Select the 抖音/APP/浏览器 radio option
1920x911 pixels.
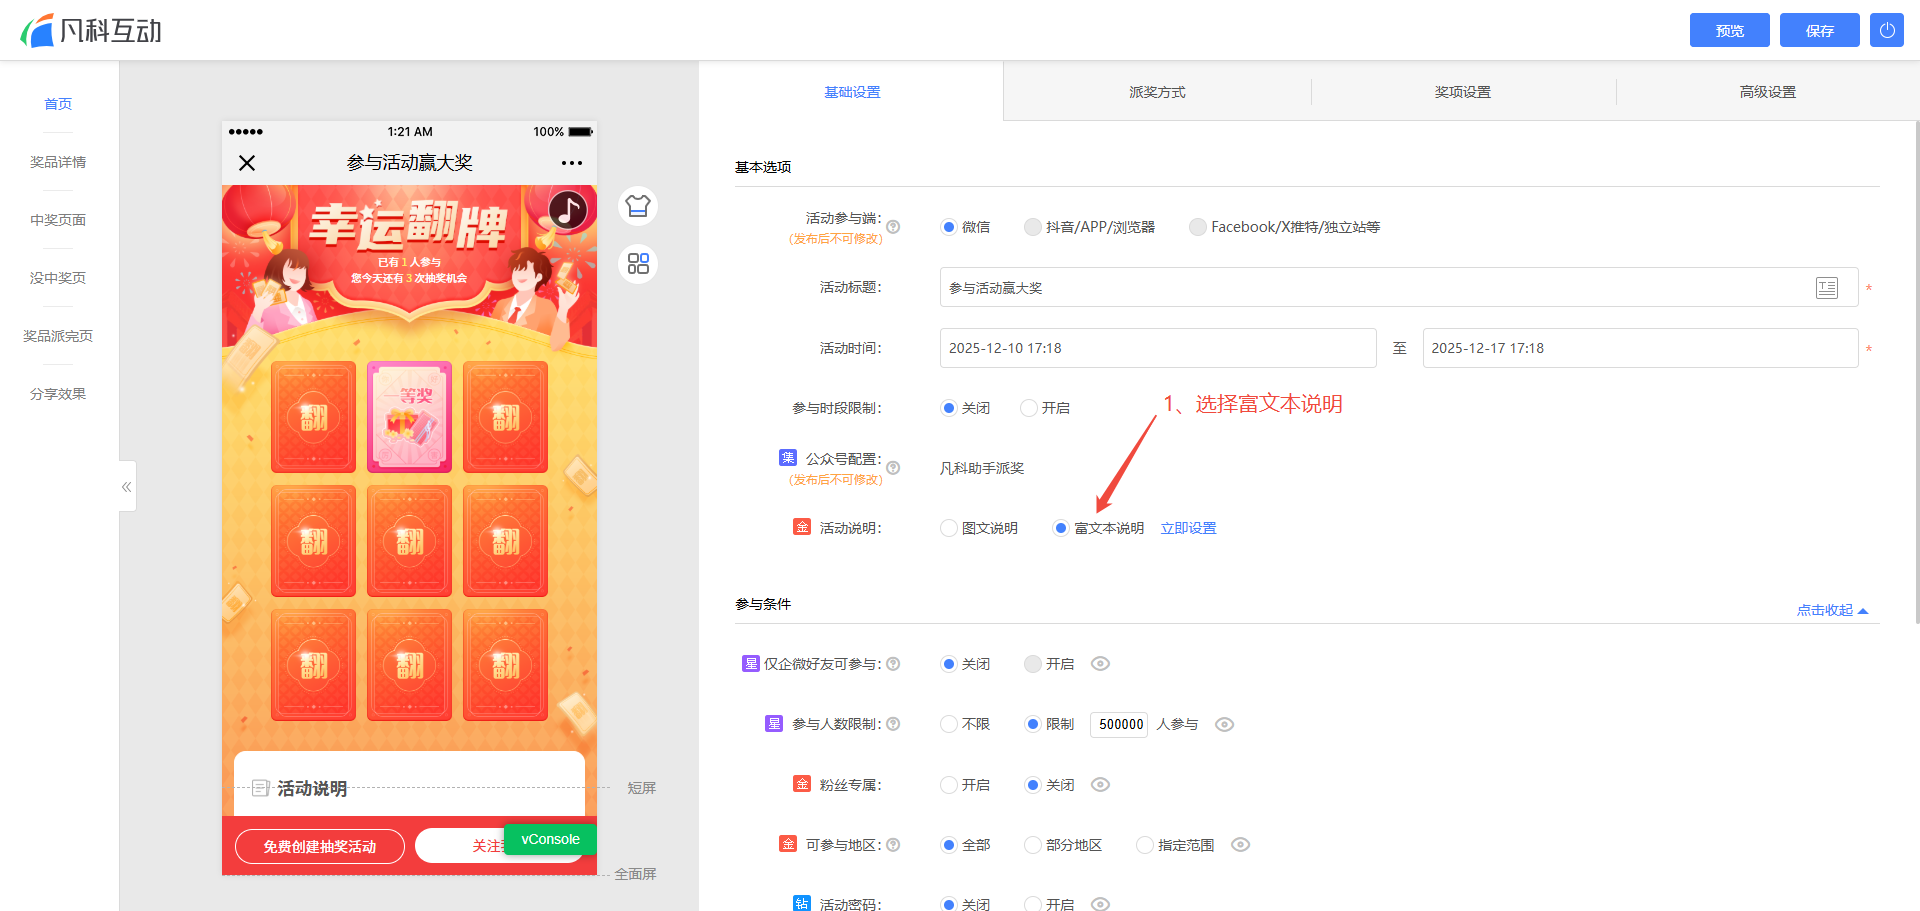coord(1033,227)
